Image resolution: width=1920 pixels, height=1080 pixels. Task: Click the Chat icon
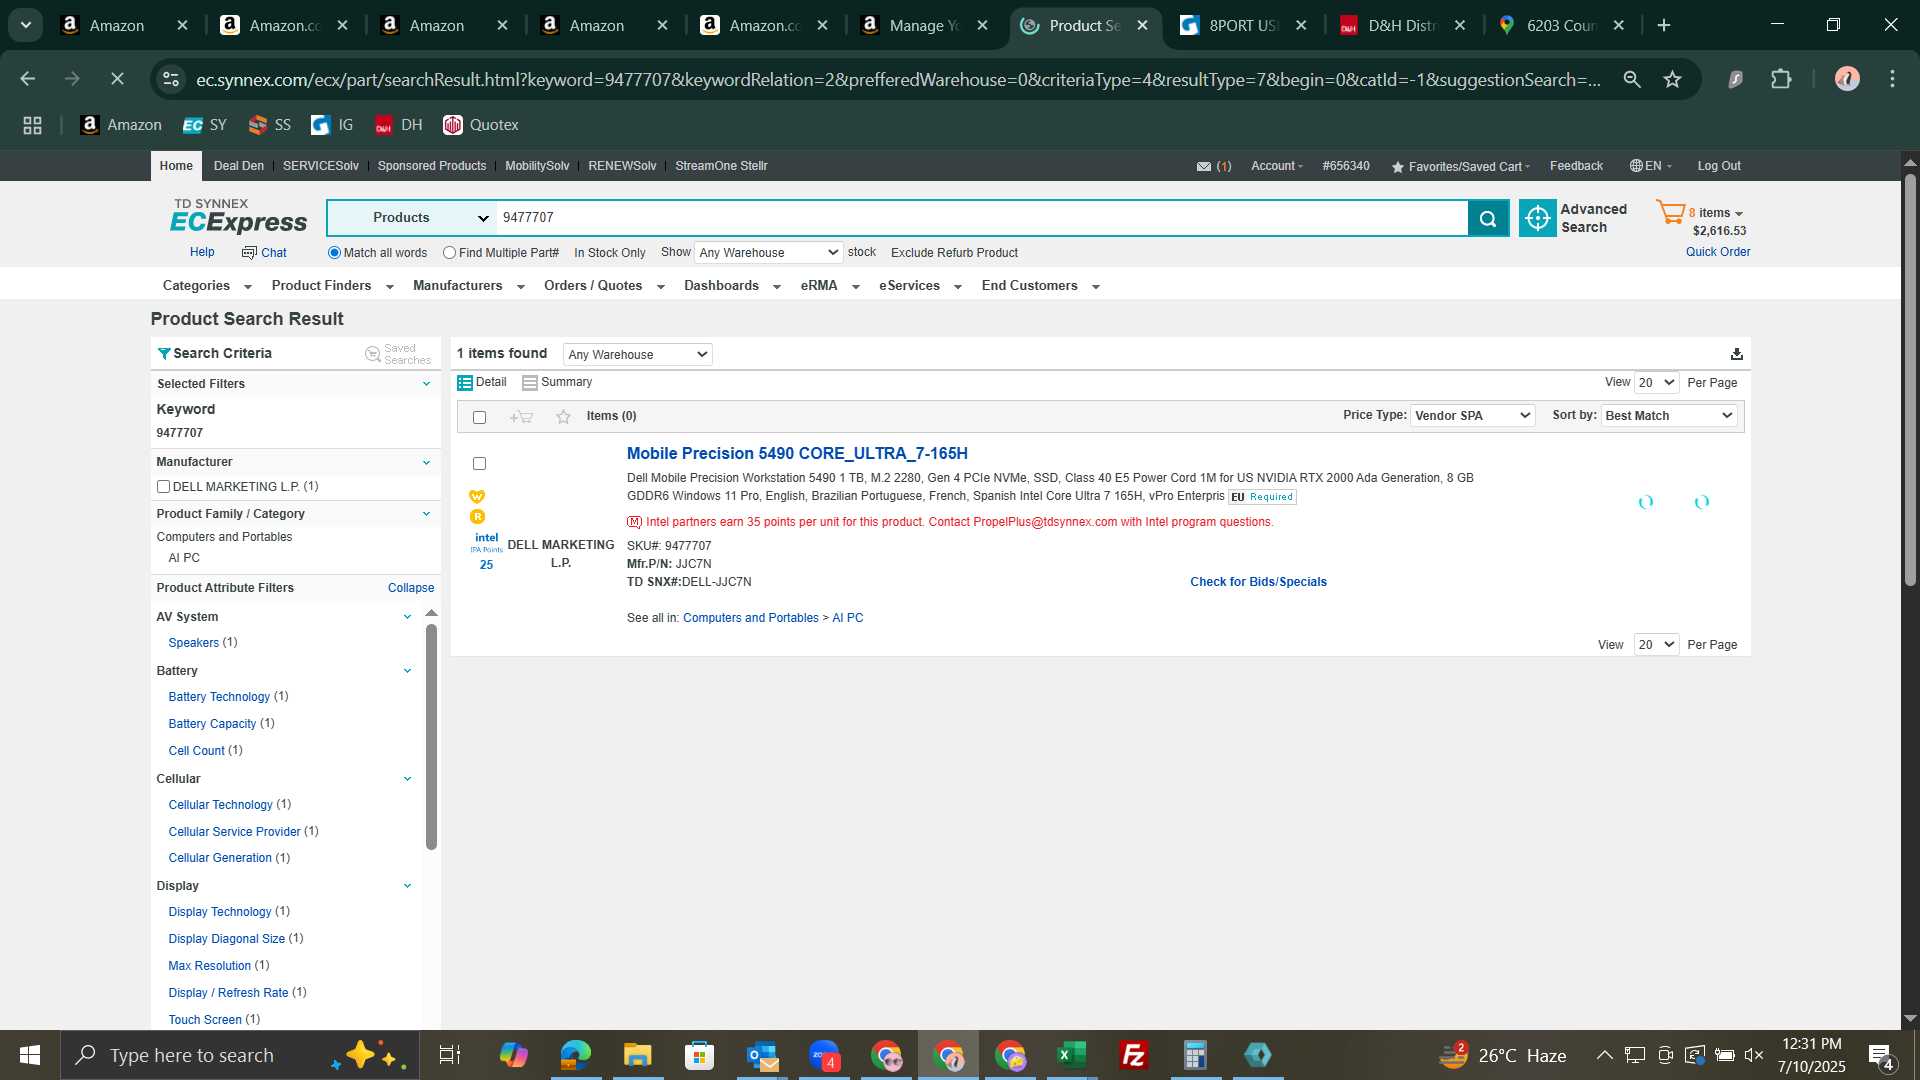point(249,253)
